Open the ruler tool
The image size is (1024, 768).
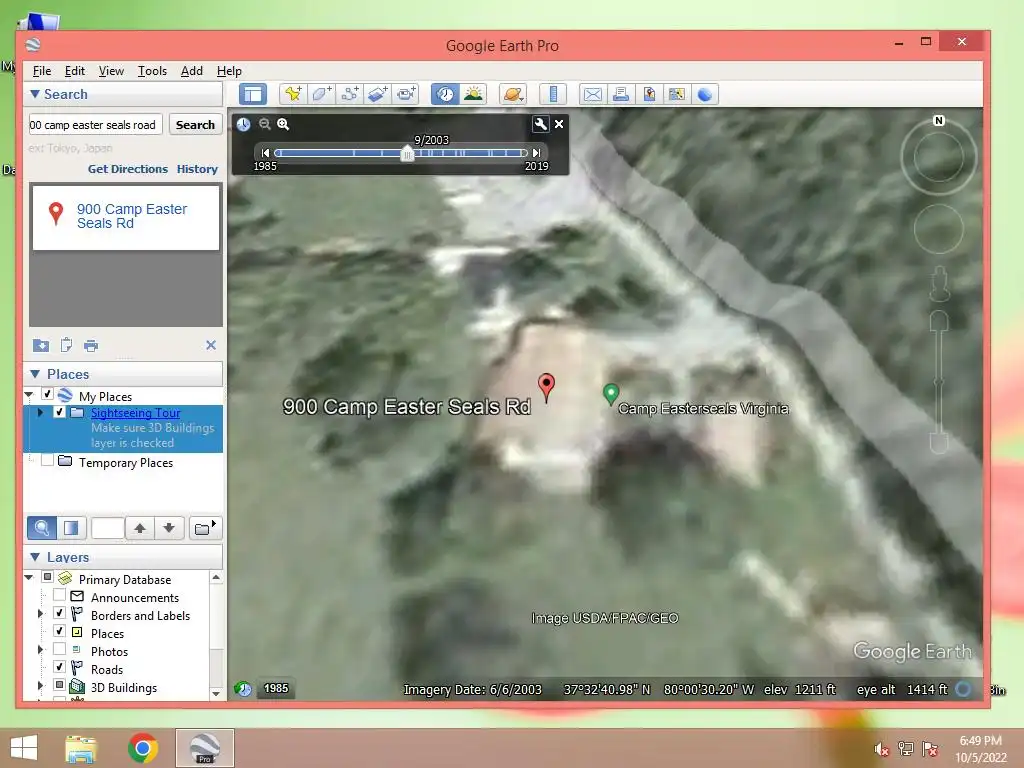pyautogui.click(x=552, y=94)
